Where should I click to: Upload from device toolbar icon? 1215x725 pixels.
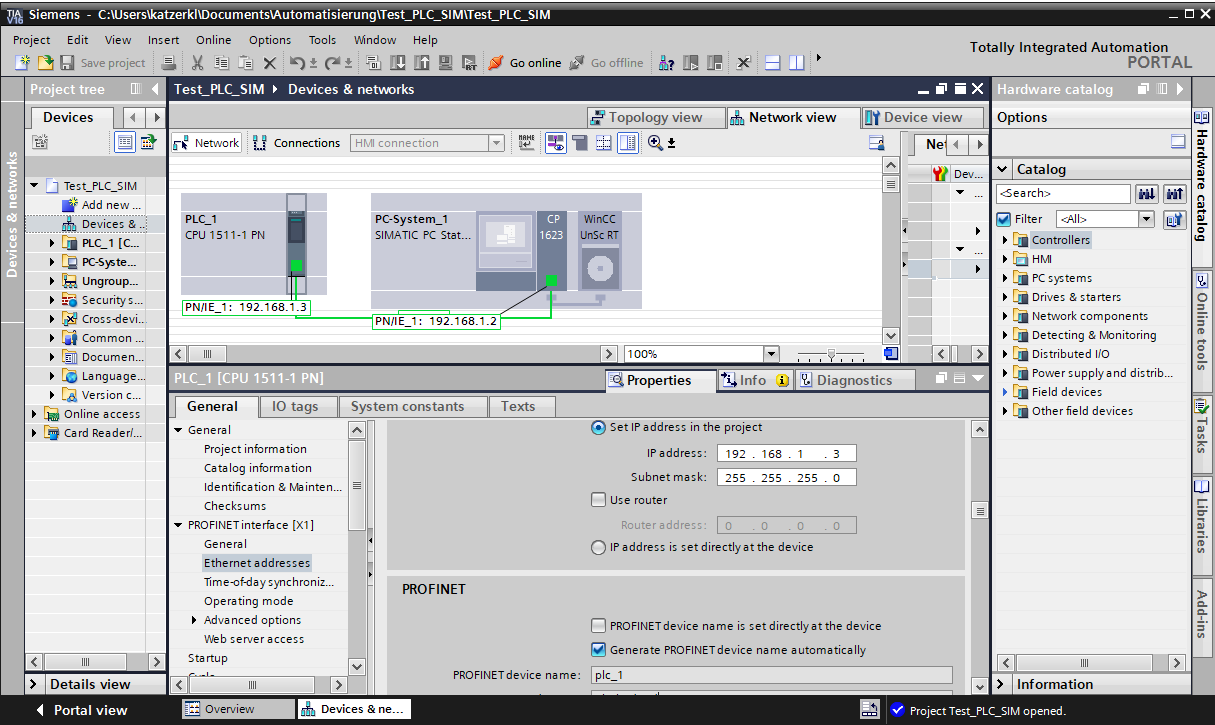pos(422,63)
